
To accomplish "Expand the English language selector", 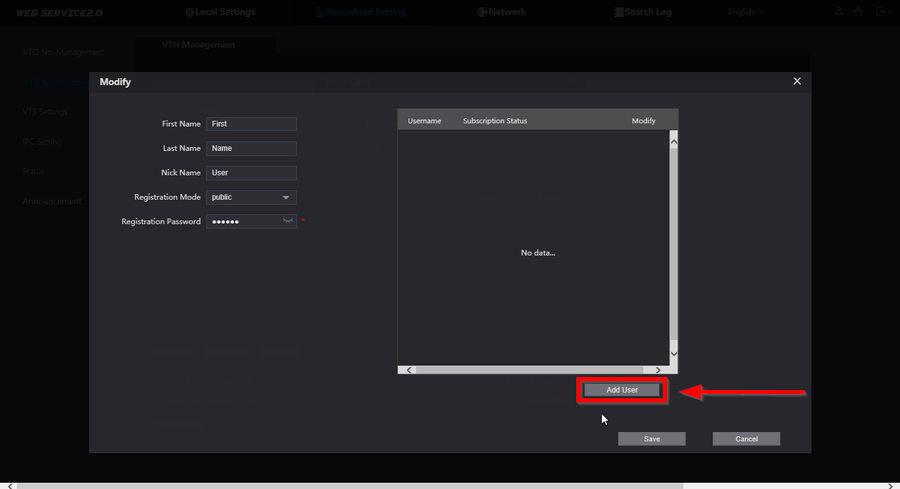I will pyautogui.click(x=744, y=11).
